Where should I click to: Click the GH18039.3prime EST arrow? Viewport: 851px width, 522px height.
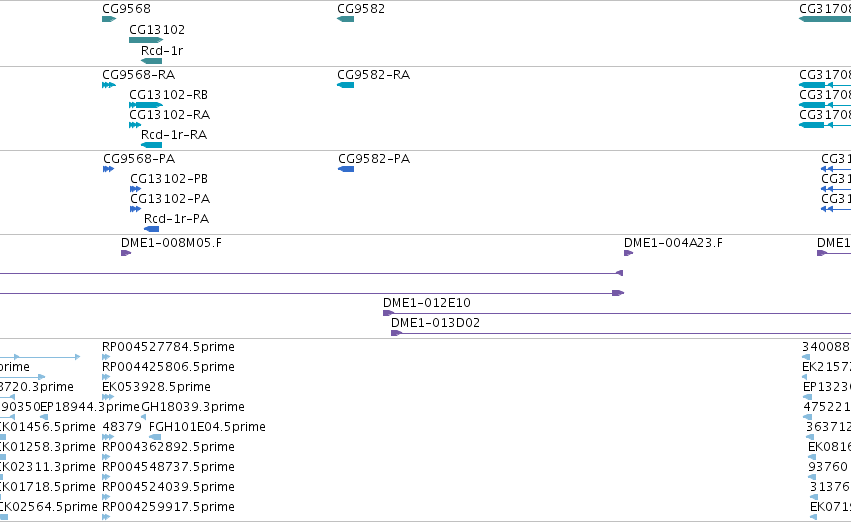tap(143, 417)
